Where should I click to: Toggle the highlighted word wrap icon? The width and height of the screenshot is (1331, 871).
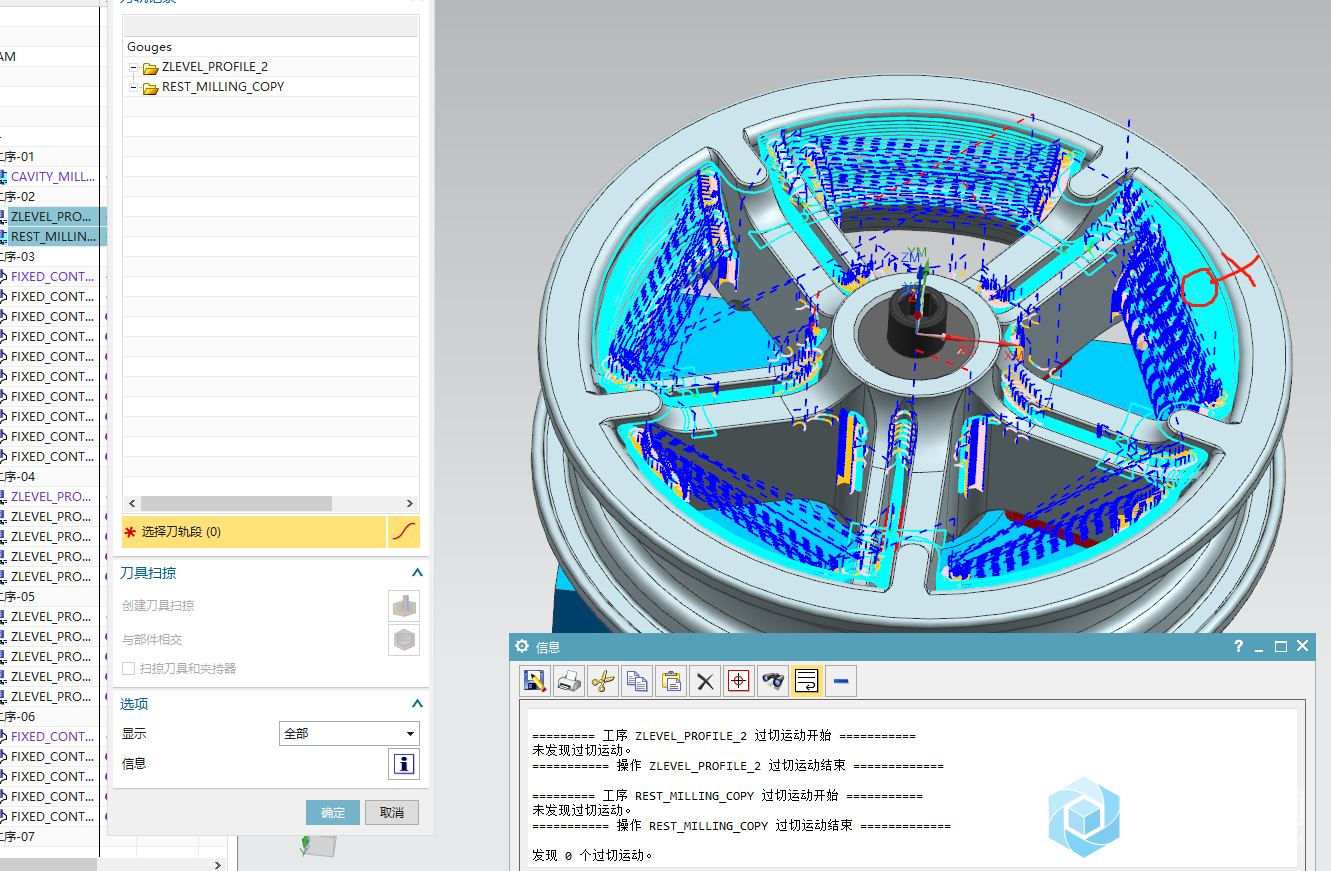point(807,681)
